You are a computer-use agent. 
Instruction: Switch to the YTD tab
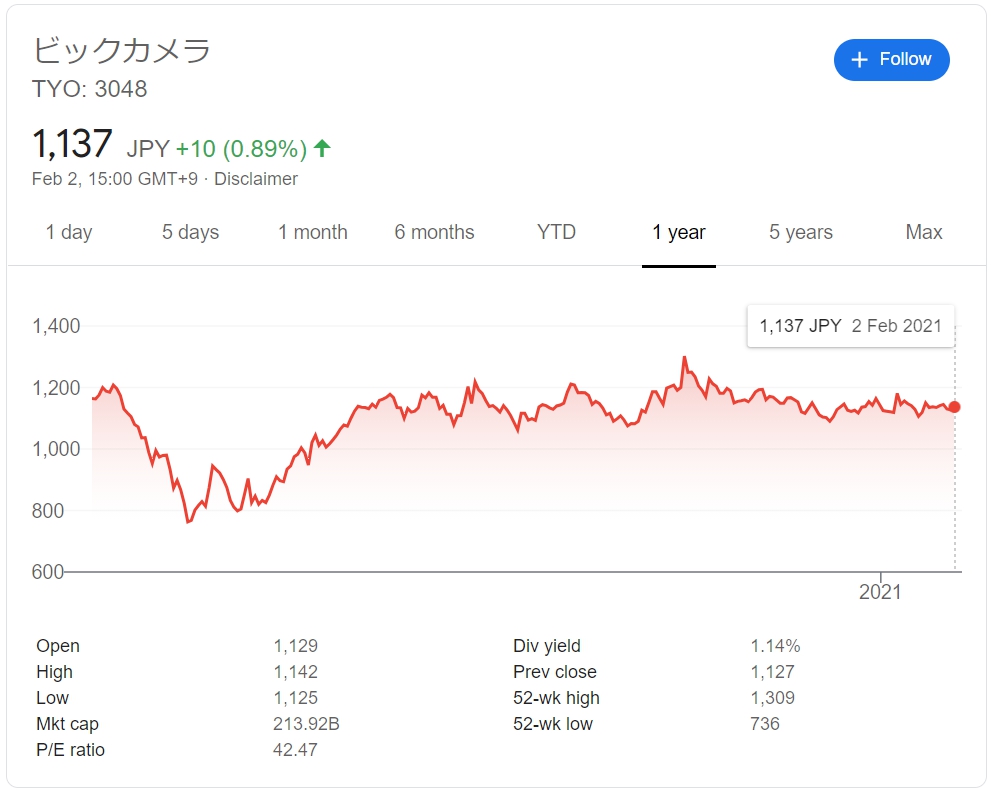(556, 232)
